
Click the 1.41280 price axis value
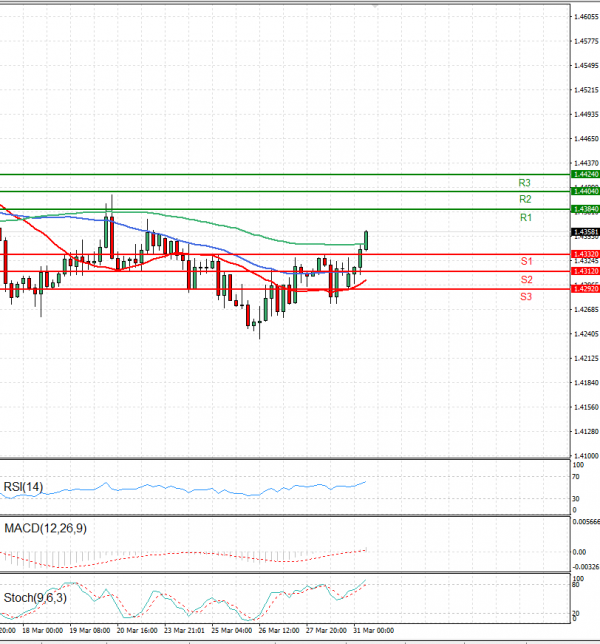point(586,432)
